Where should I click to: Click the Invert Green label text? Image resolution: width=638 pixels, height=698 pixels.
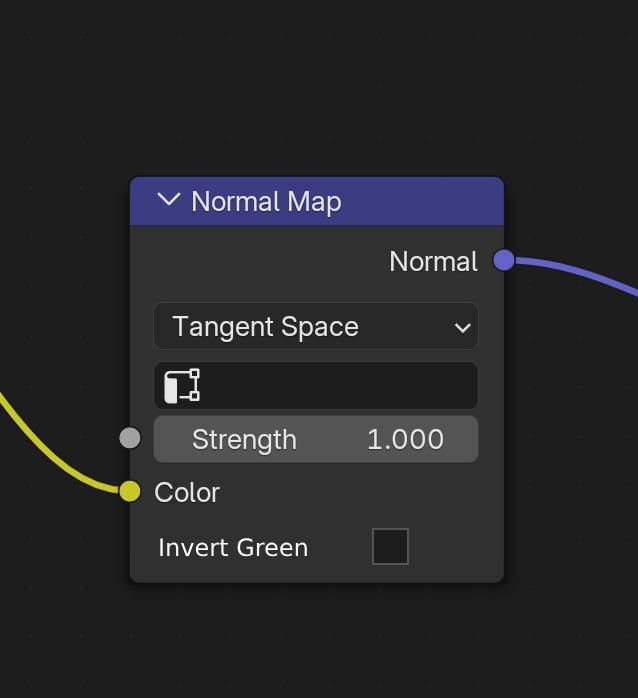click(233, 547)
